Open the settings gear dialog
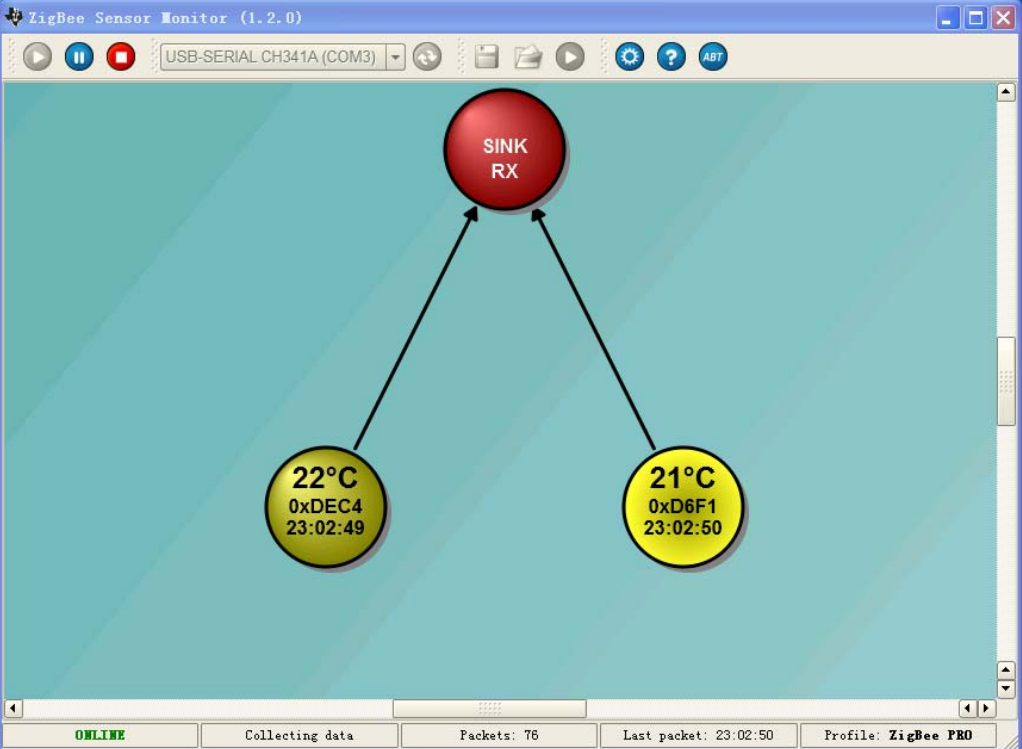Screen dimensions: 1022x749 (x=629, y=57)
